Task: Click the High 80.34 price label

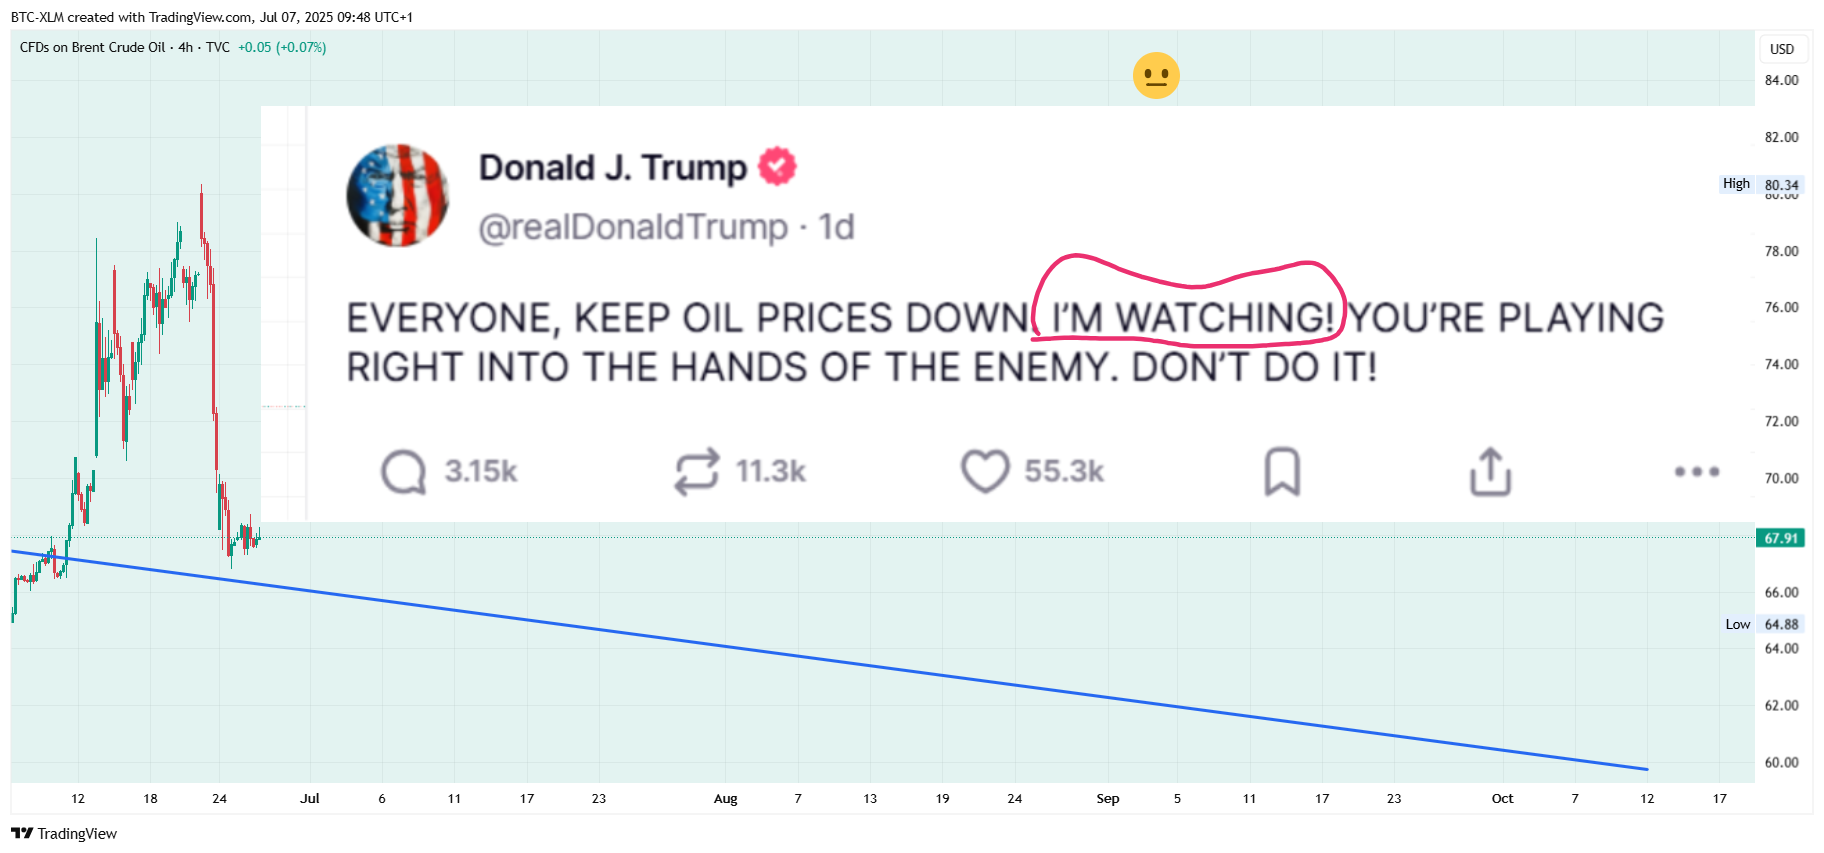Action: 1761,184
